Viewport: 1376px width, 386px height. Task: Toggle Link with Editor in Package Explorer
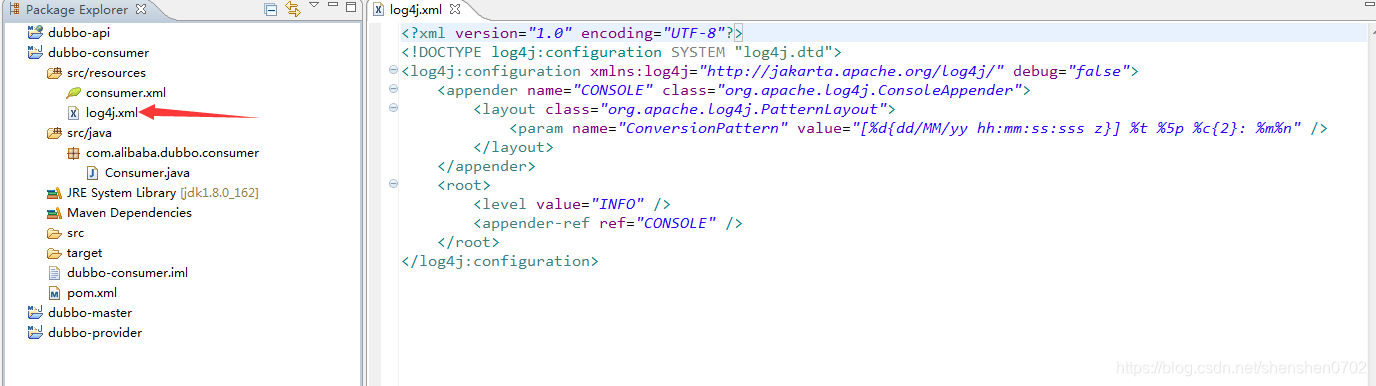[293, 10]
